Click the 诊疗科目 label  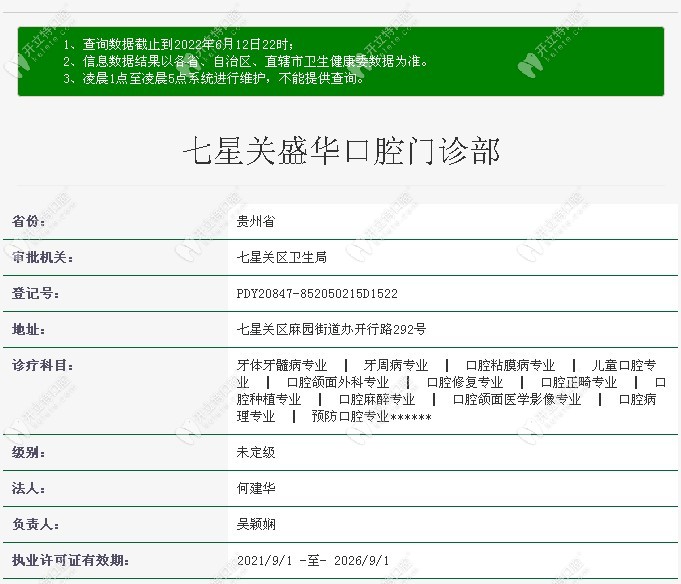click(x=43, y=366)
